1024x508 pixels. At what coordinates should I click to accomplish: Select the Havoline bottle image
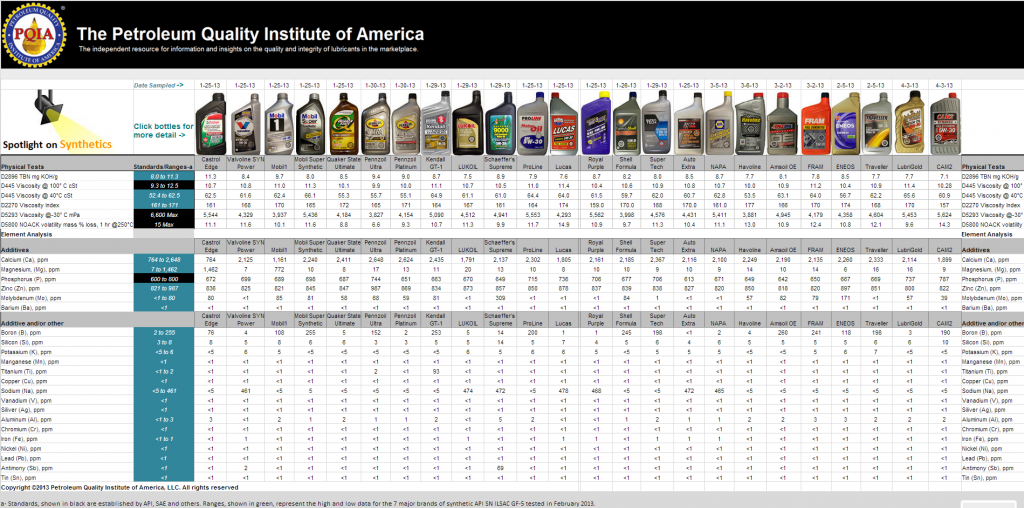click(749, 123)
